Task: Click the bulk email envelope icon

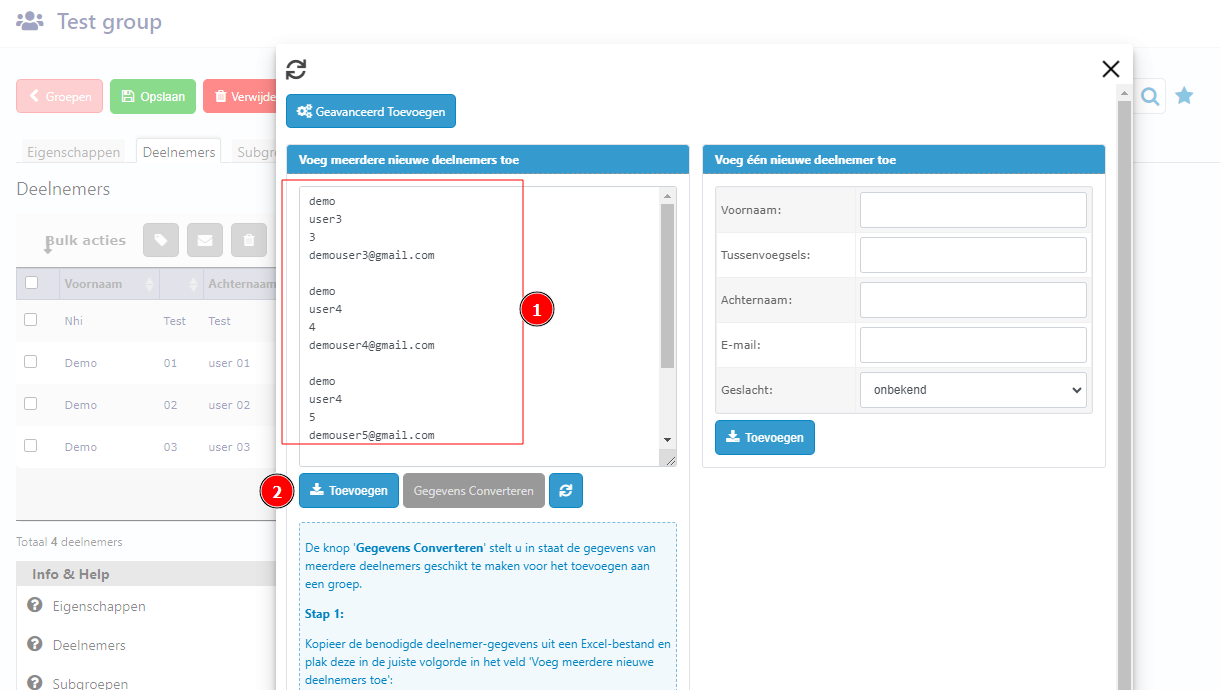Action: point(205,240)
